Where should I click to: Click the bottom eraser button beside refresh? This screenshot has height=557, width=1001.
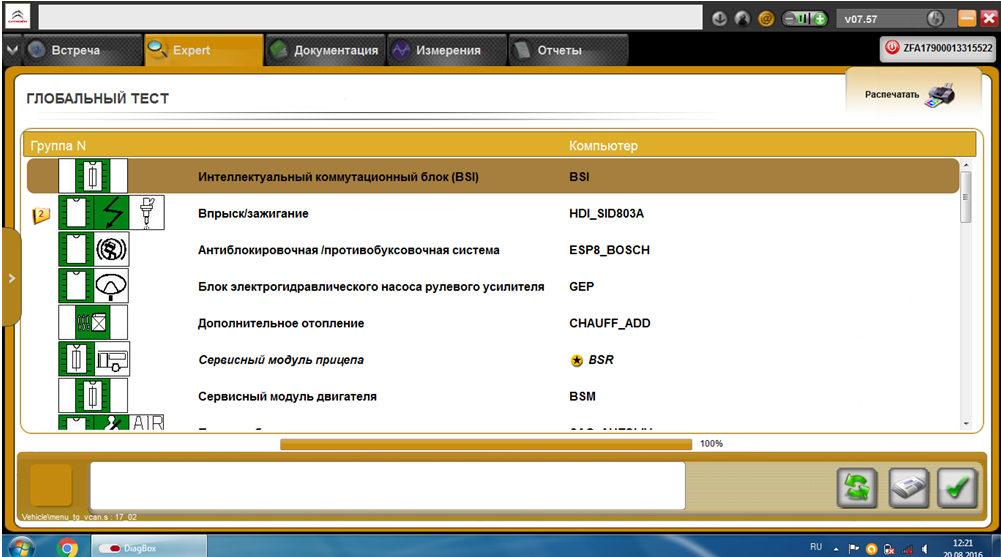click(x=908, y=488)
